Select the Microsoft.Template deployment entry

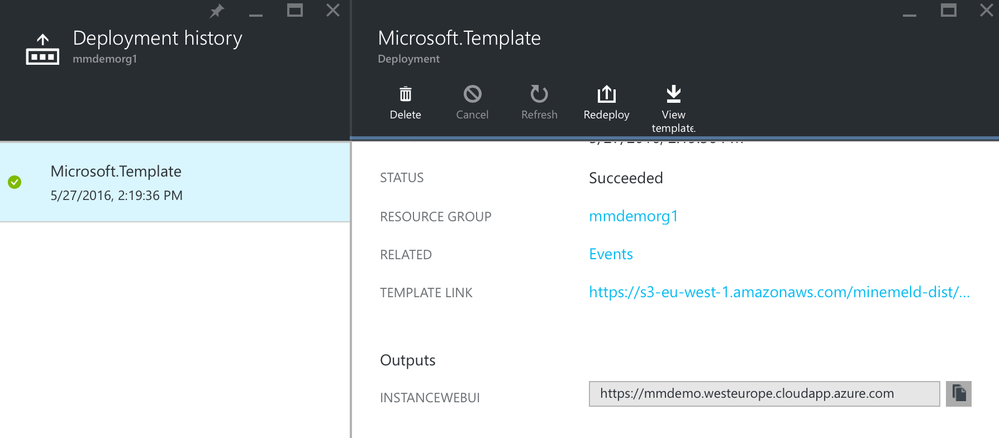click(x=175, y=182)
